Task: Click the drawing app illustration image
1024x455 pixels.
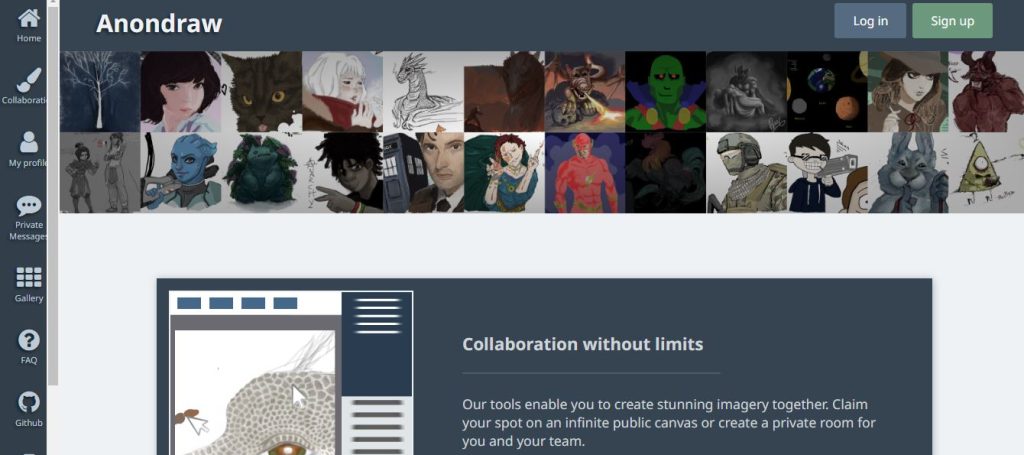Action: coord(291,373)
